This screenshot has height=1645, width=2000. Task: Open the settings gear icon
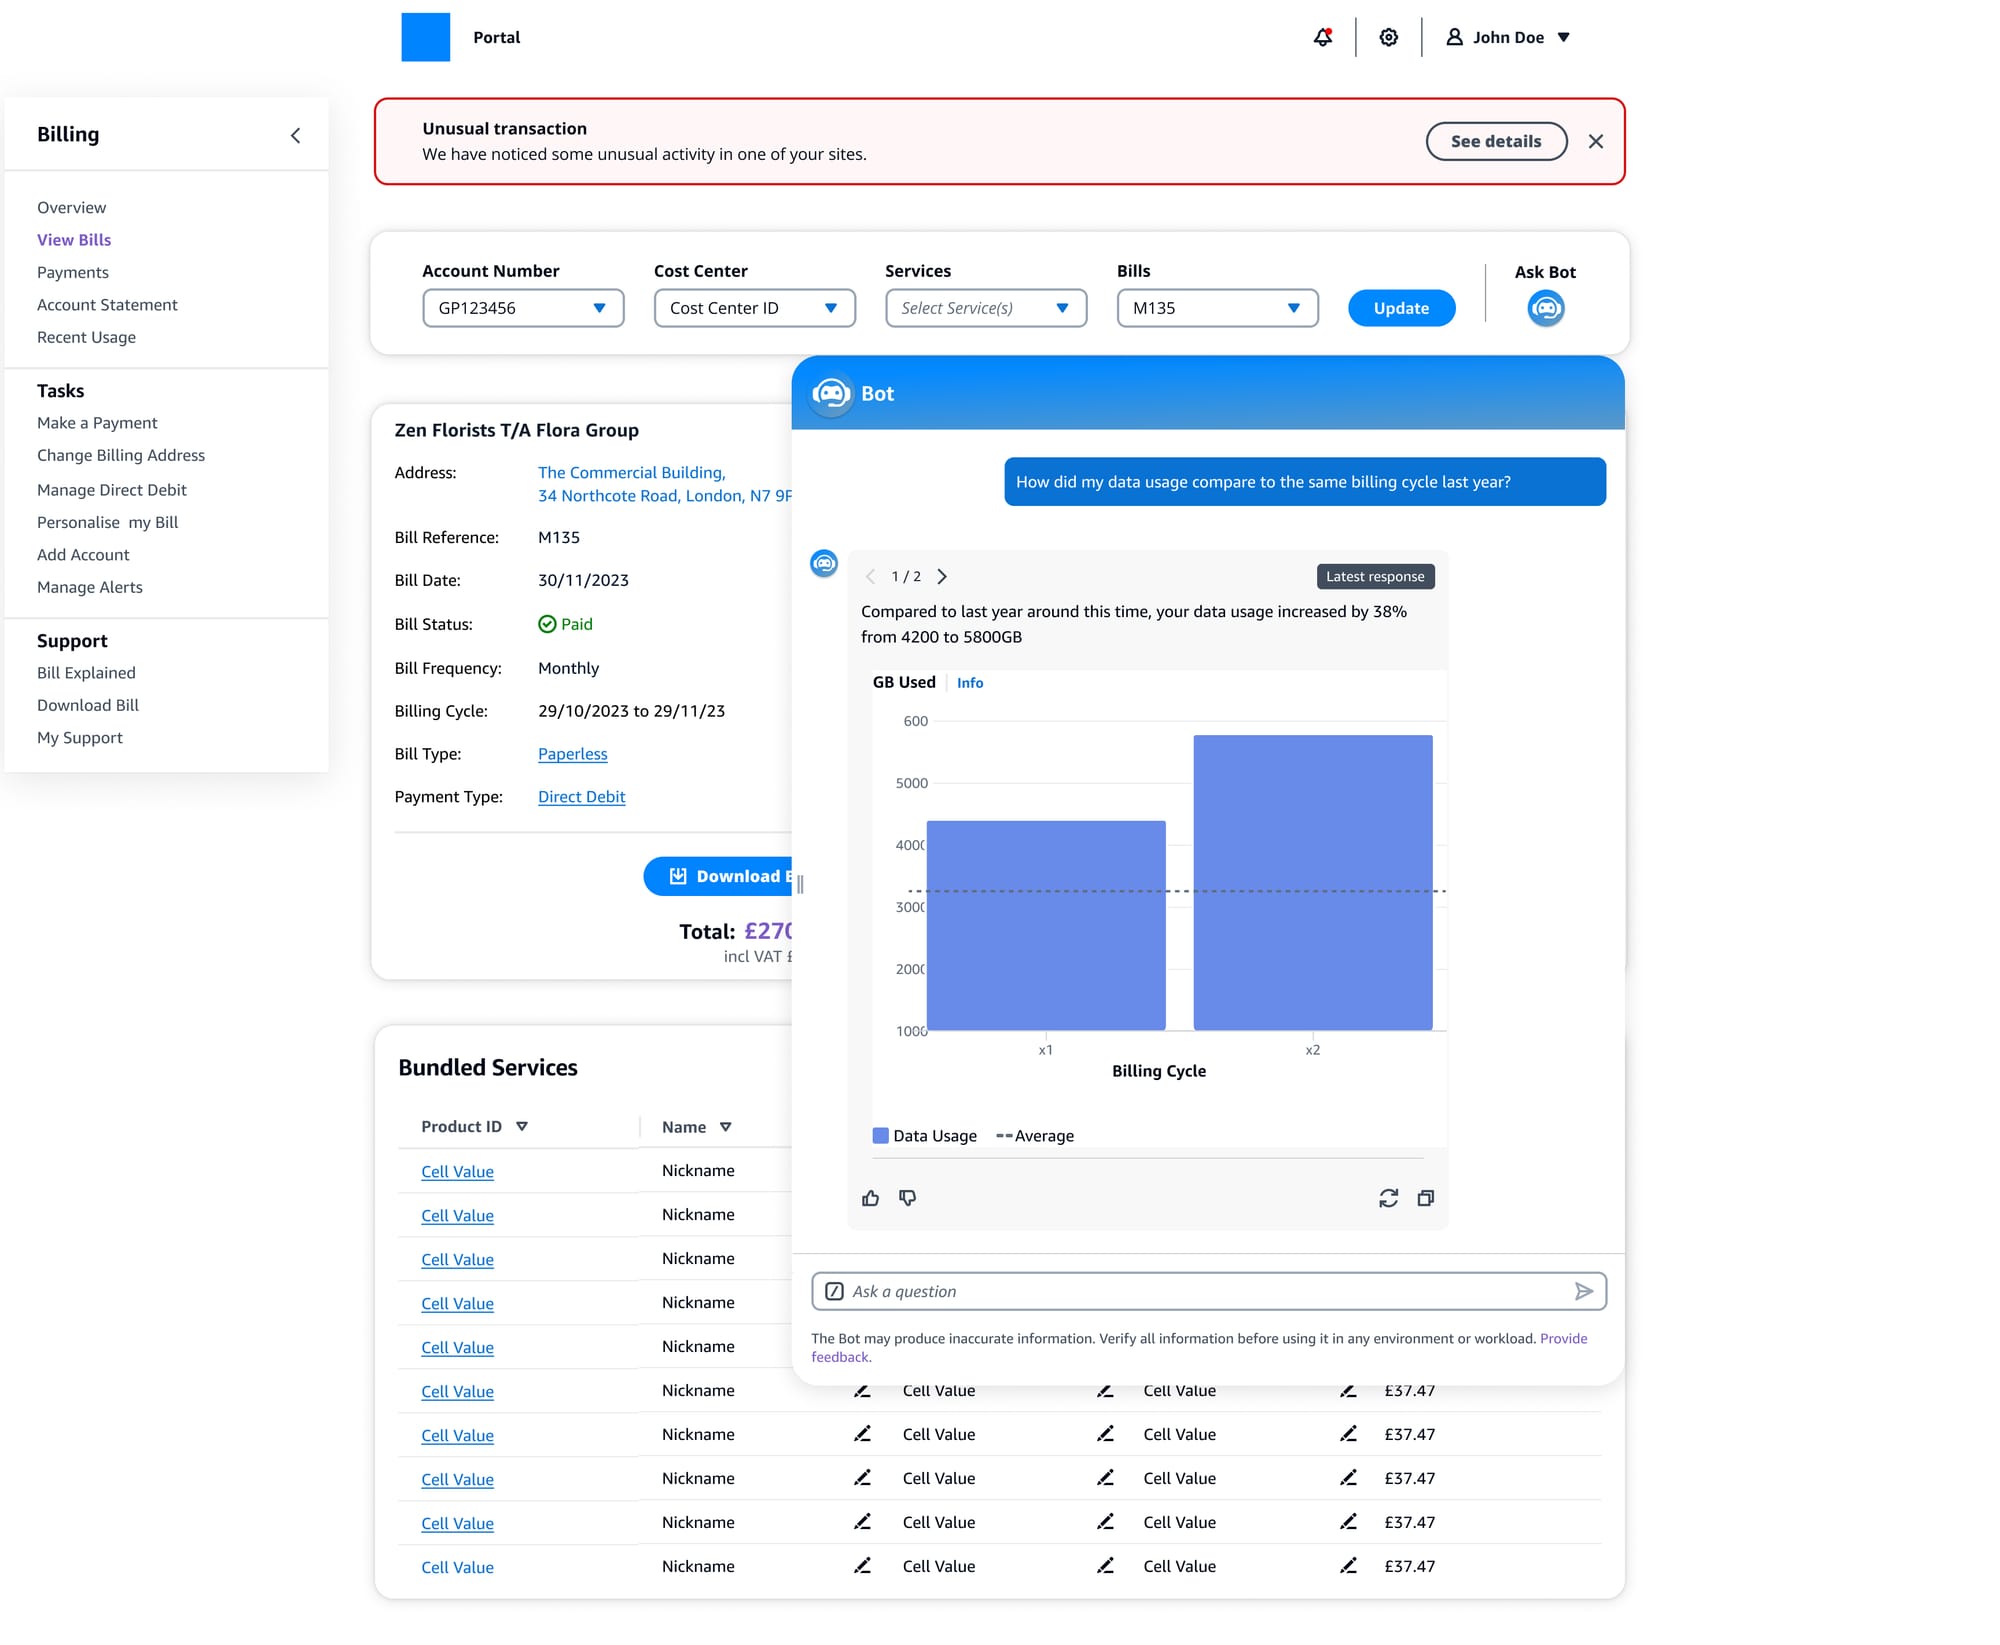(x=1388, y=37)
